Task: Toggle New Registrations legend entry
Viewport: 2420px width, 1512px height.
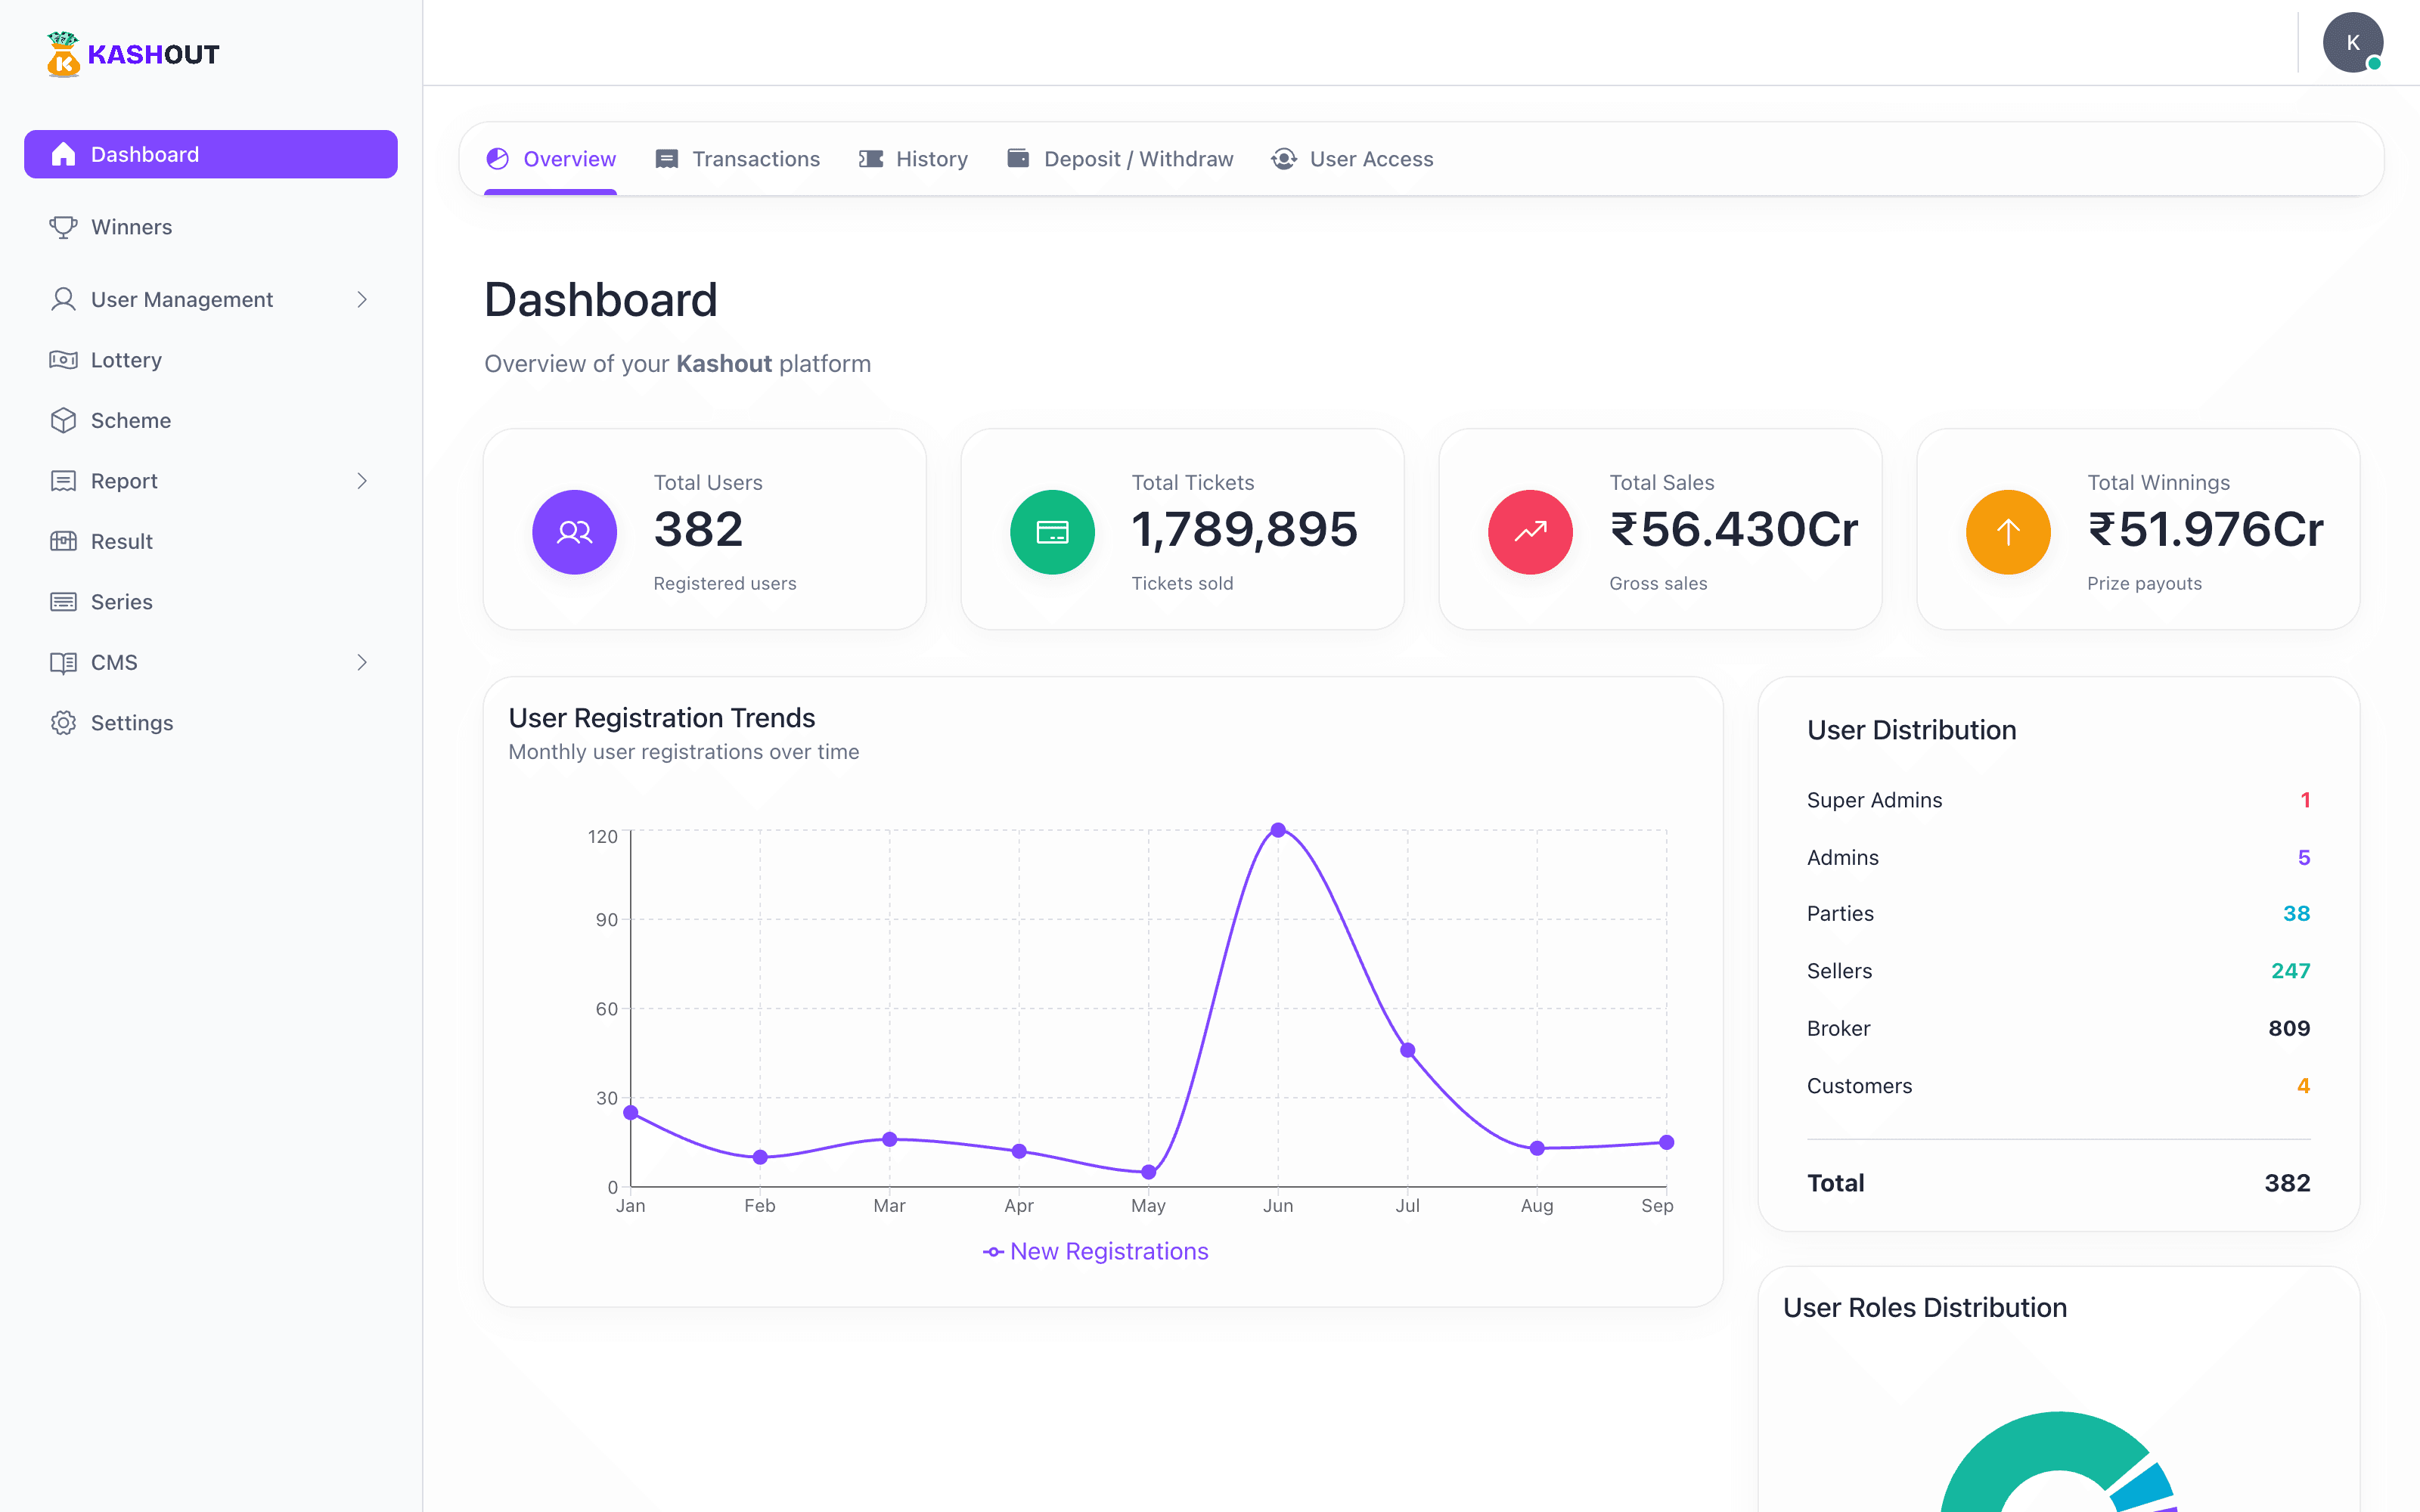Action: tap(1096, 1251)
